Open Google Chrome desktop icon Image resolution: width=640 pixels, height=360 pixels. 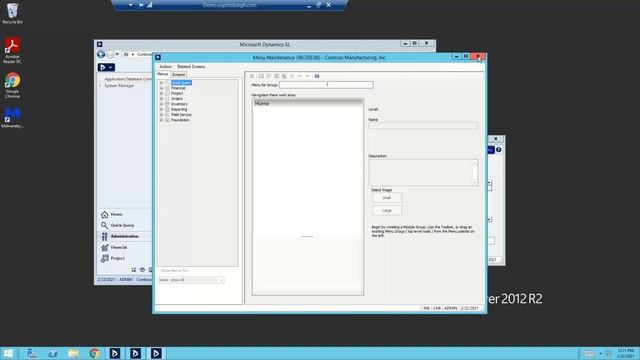[12, 86]
